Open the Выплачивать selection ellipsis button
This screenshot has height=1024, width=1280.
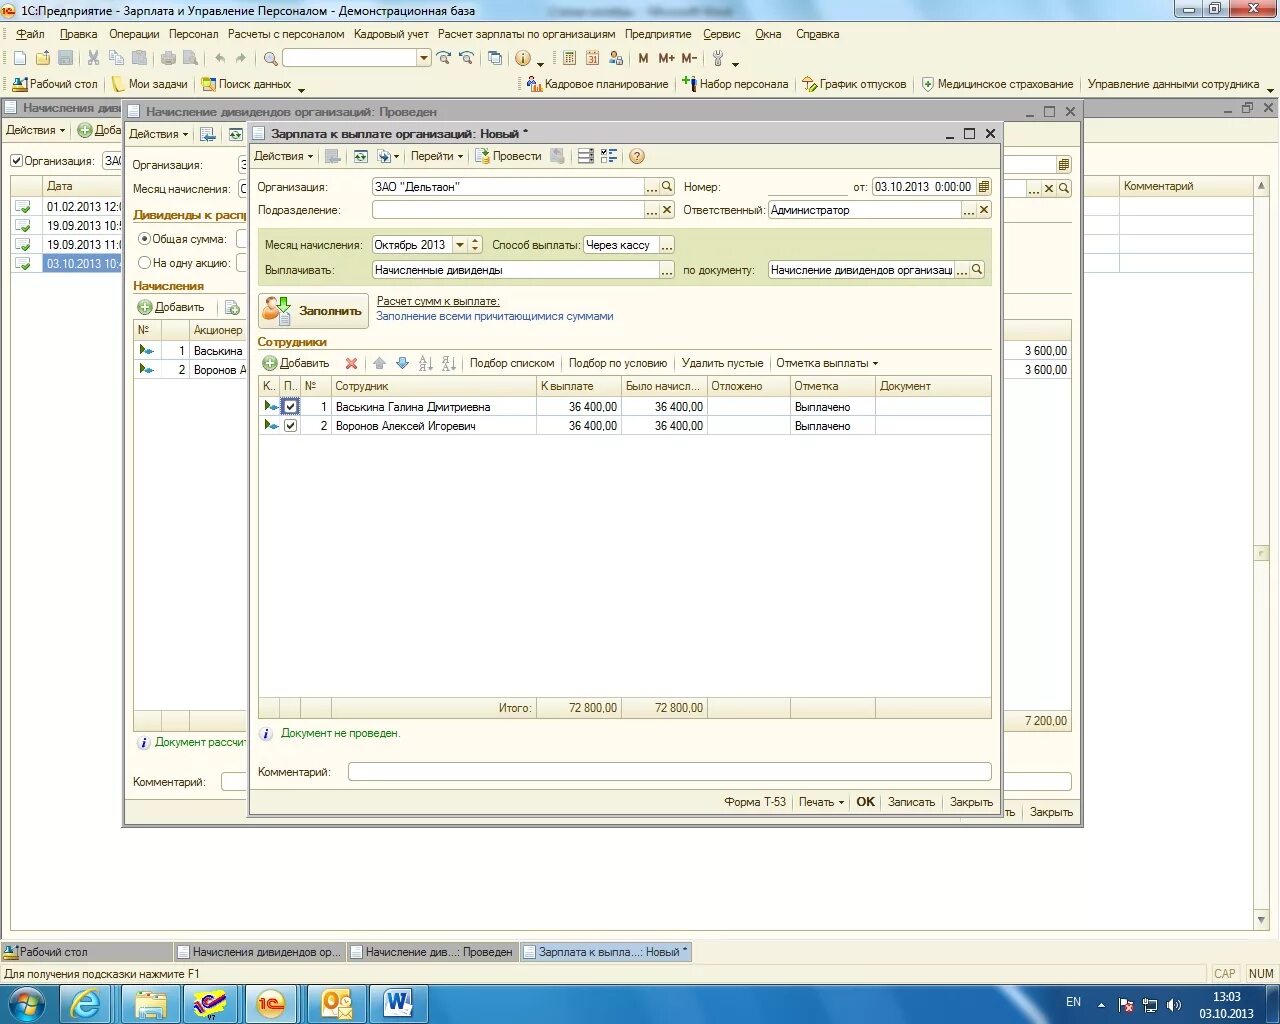tap(667, 270)
